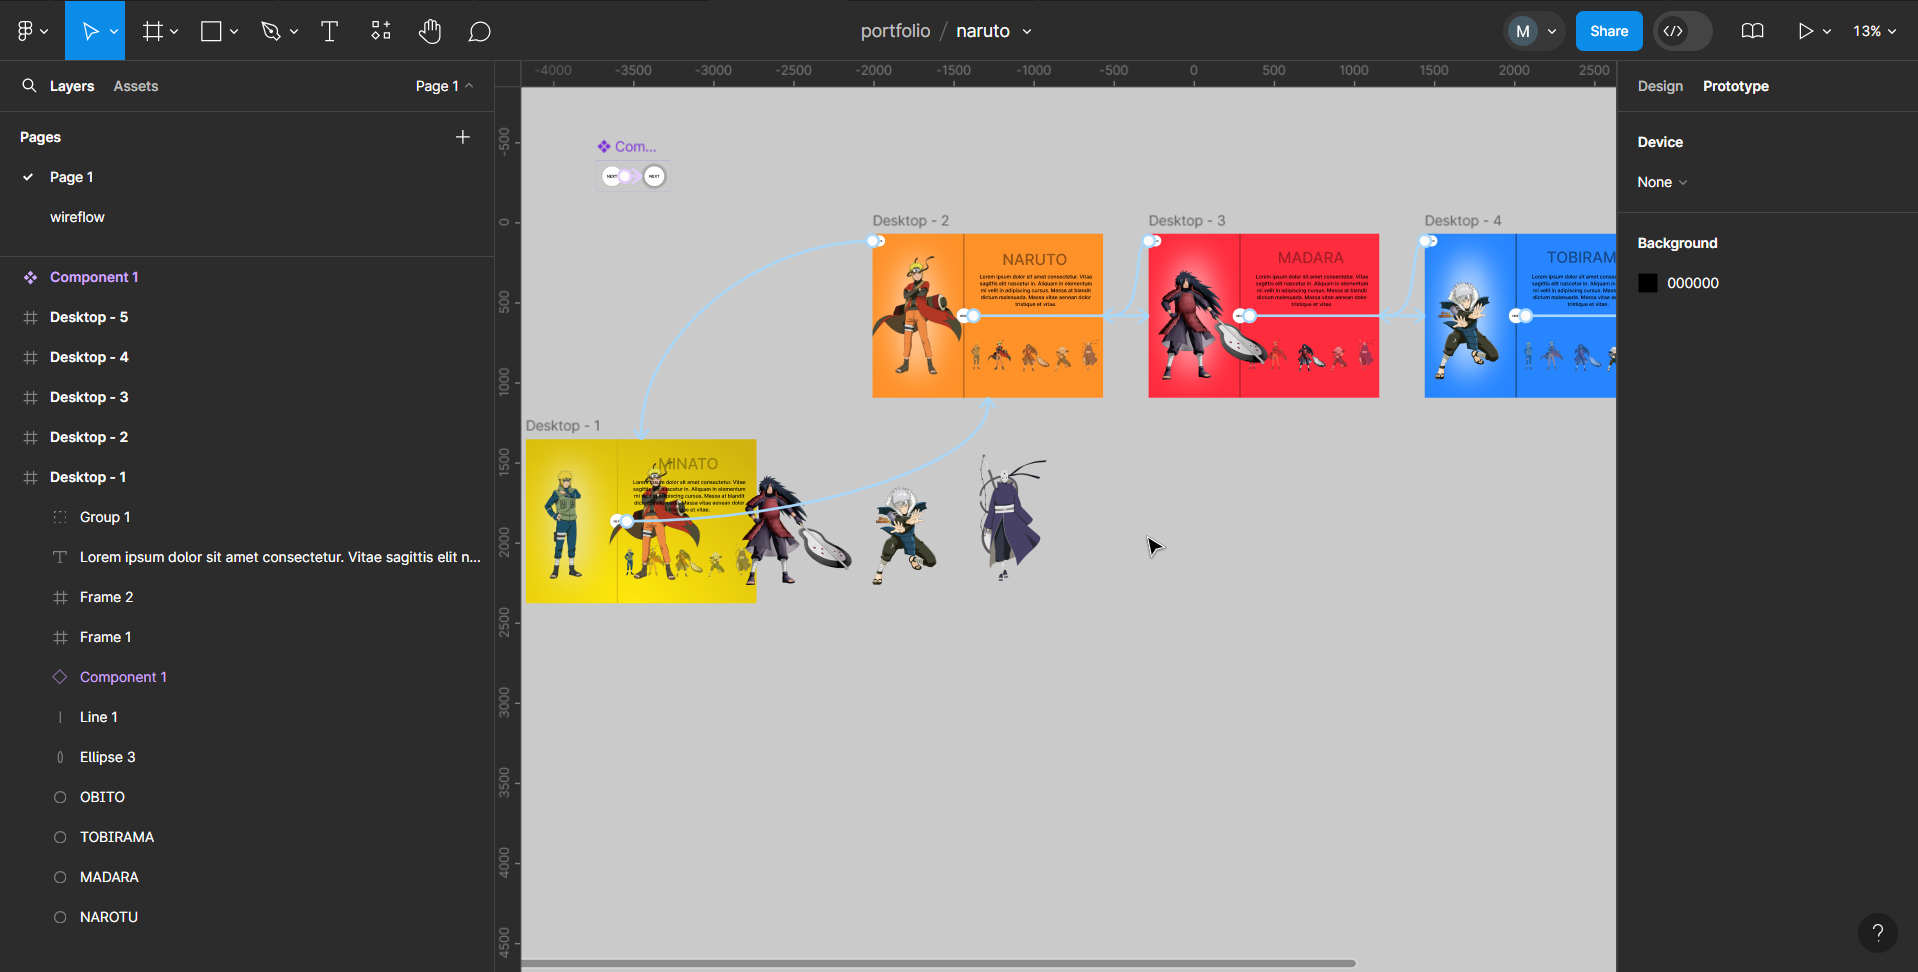Click the layers search icon
1918x972 pixels.
tap(29, 85)
